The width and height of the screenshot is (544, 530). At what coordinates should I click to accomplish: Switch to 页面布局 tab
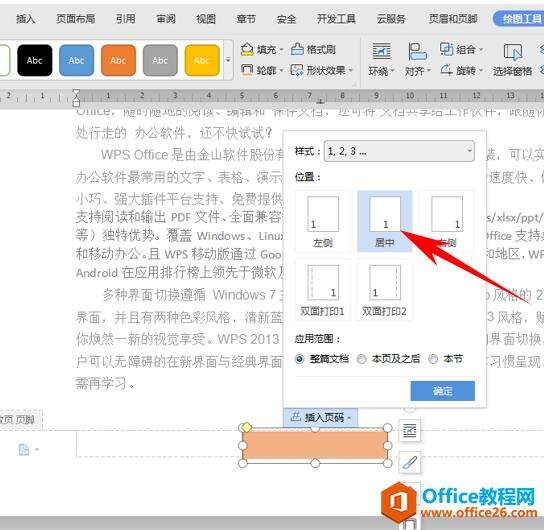pos(76,19)
